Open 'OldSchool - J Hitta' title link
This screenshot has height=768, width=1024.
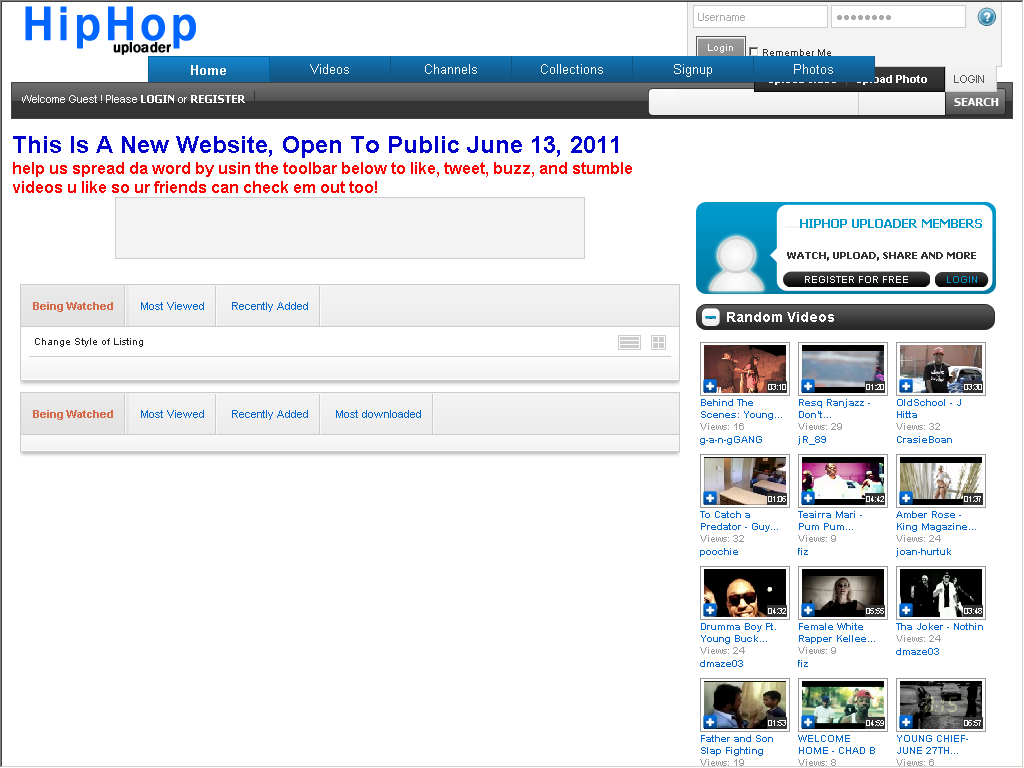point(929,409)
